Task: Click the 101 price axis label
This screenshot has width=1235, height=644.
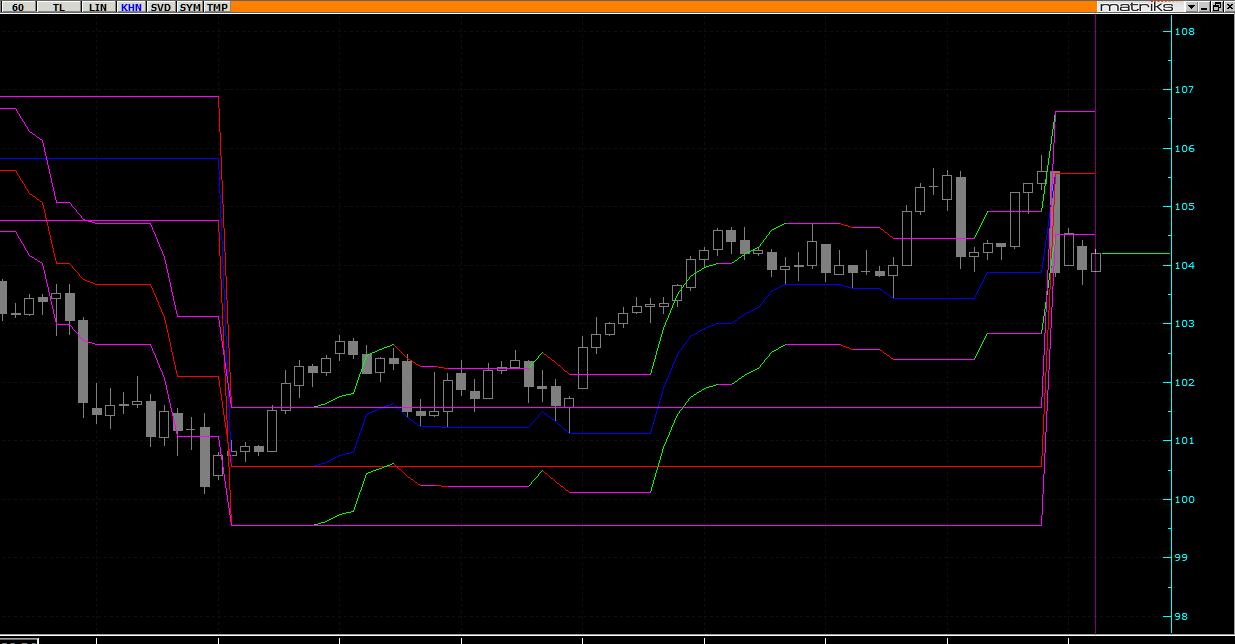Action: click(x=1185, y=441)
